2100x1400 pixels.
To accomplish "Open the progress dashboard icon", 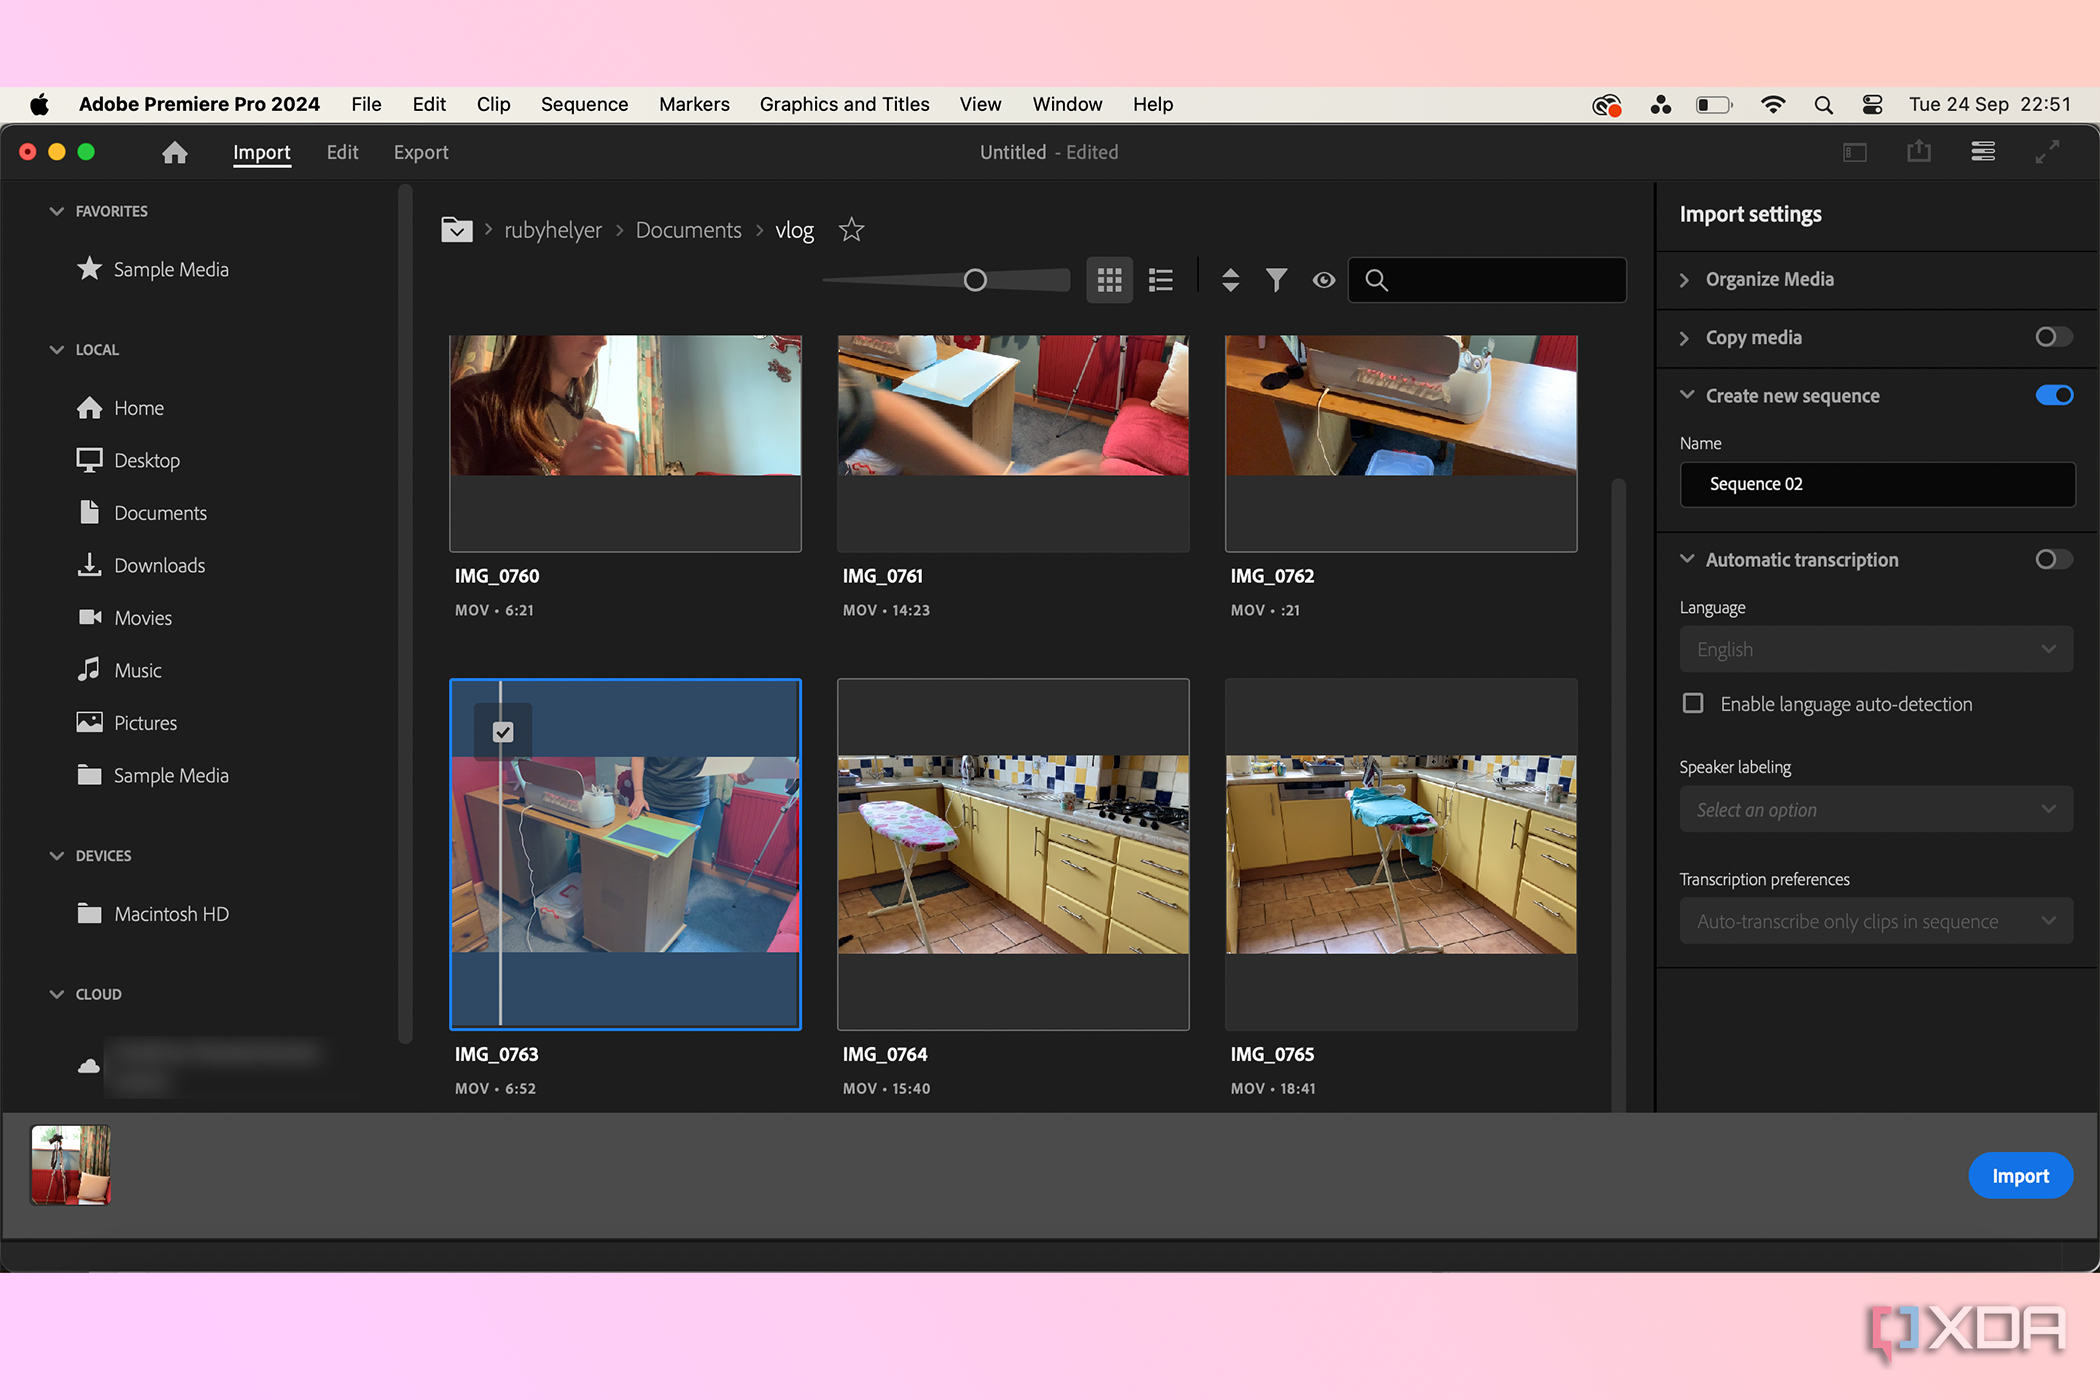I will 1983,151.
